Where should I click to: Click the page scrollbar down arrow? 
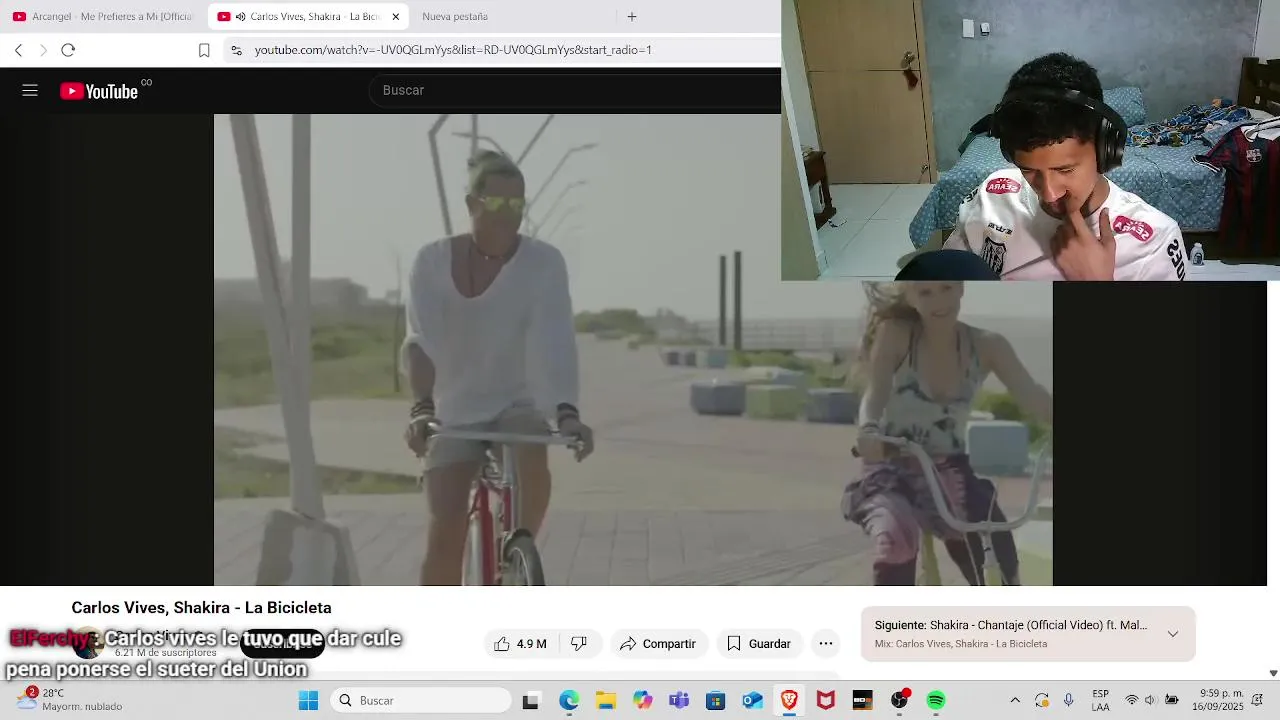[x=1273, y=673]
